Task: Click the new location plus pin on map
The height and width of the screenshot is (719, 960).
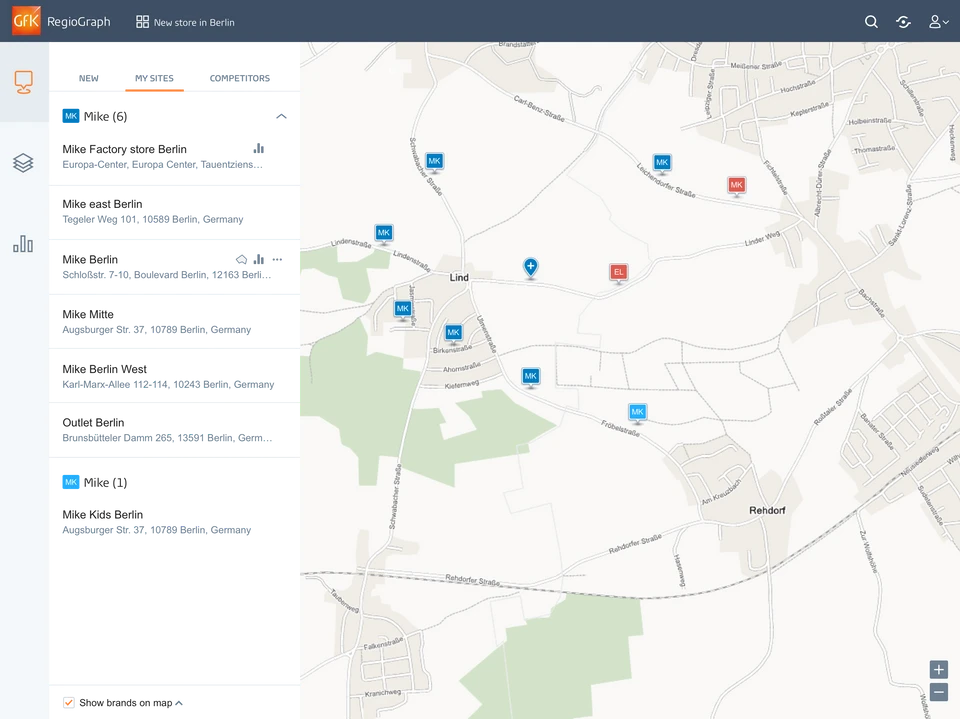Action: (530, 268)
